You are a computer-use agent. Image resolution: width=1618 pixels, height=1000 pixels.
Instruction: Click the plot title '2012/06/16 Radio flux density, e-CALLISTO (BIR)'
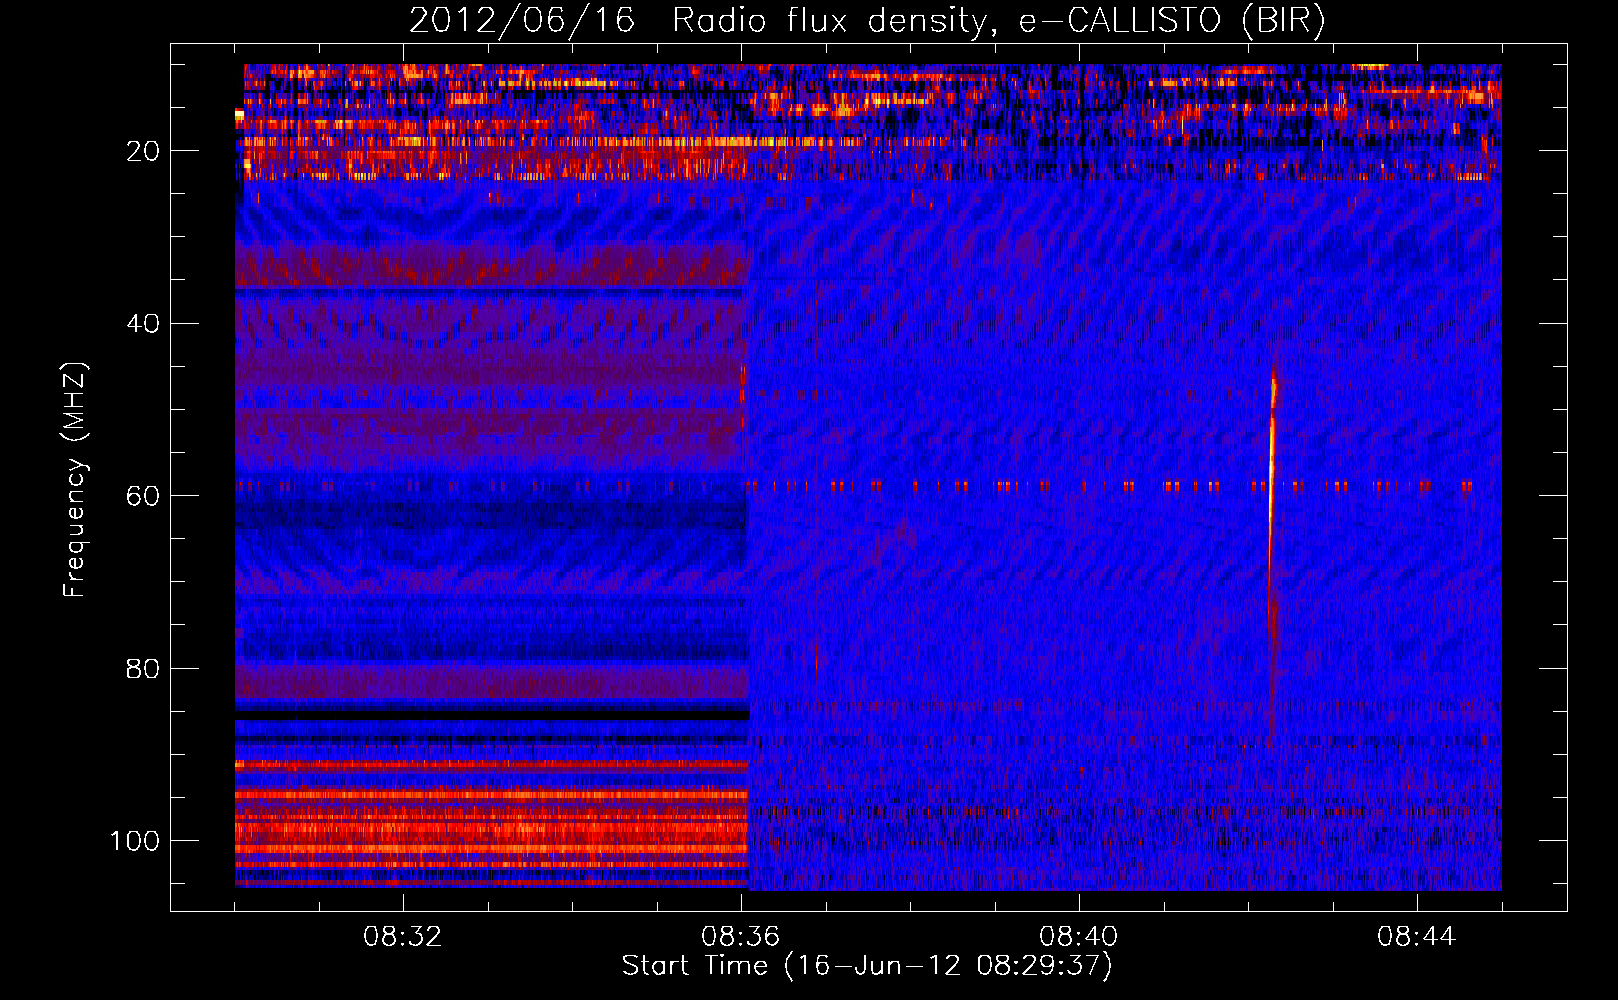(x=867, y=21)
